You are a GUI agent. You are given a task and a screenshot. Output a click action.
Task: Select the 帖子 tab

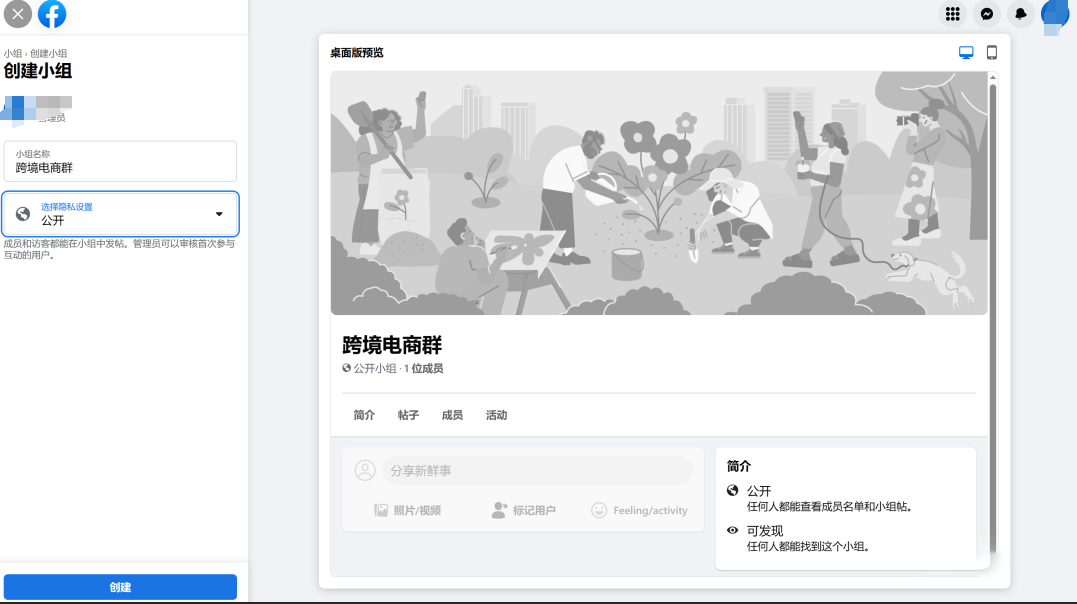click(x=408, y=415)
